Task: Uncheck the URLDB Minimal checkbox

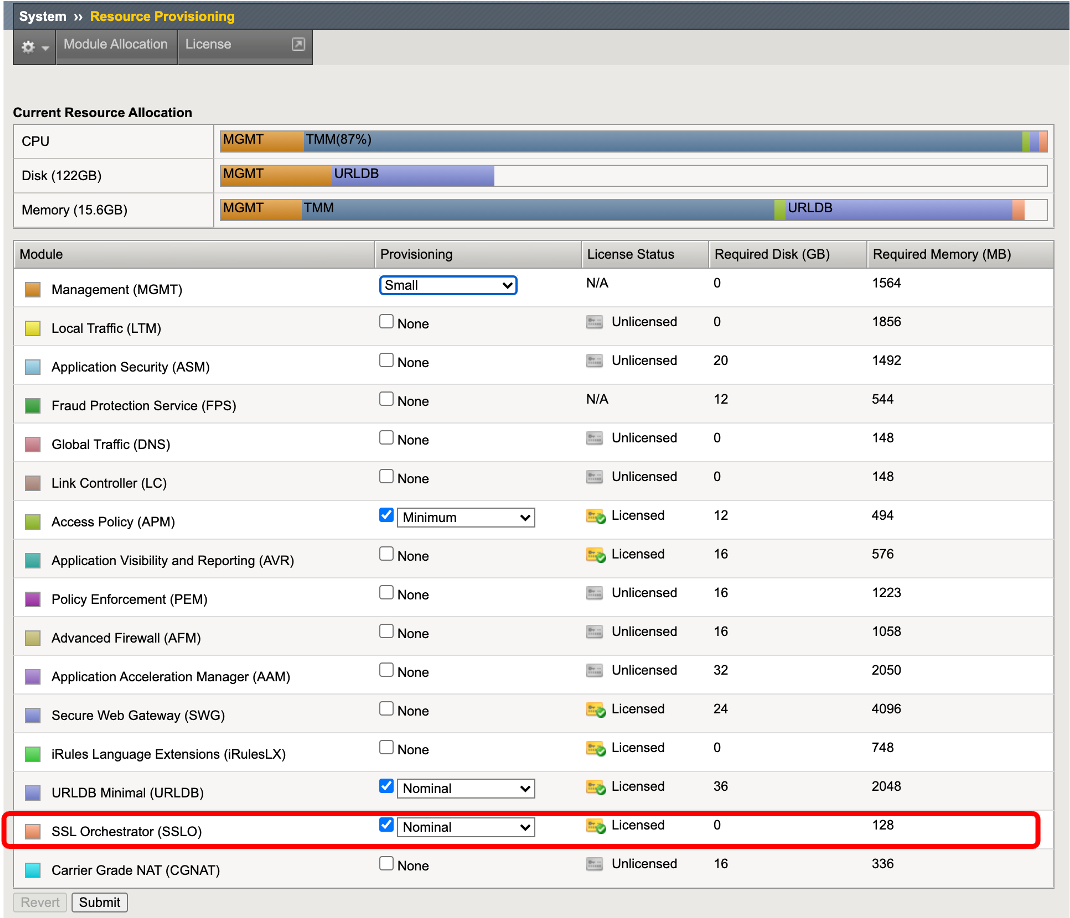Action: click(x=386, y=786)
